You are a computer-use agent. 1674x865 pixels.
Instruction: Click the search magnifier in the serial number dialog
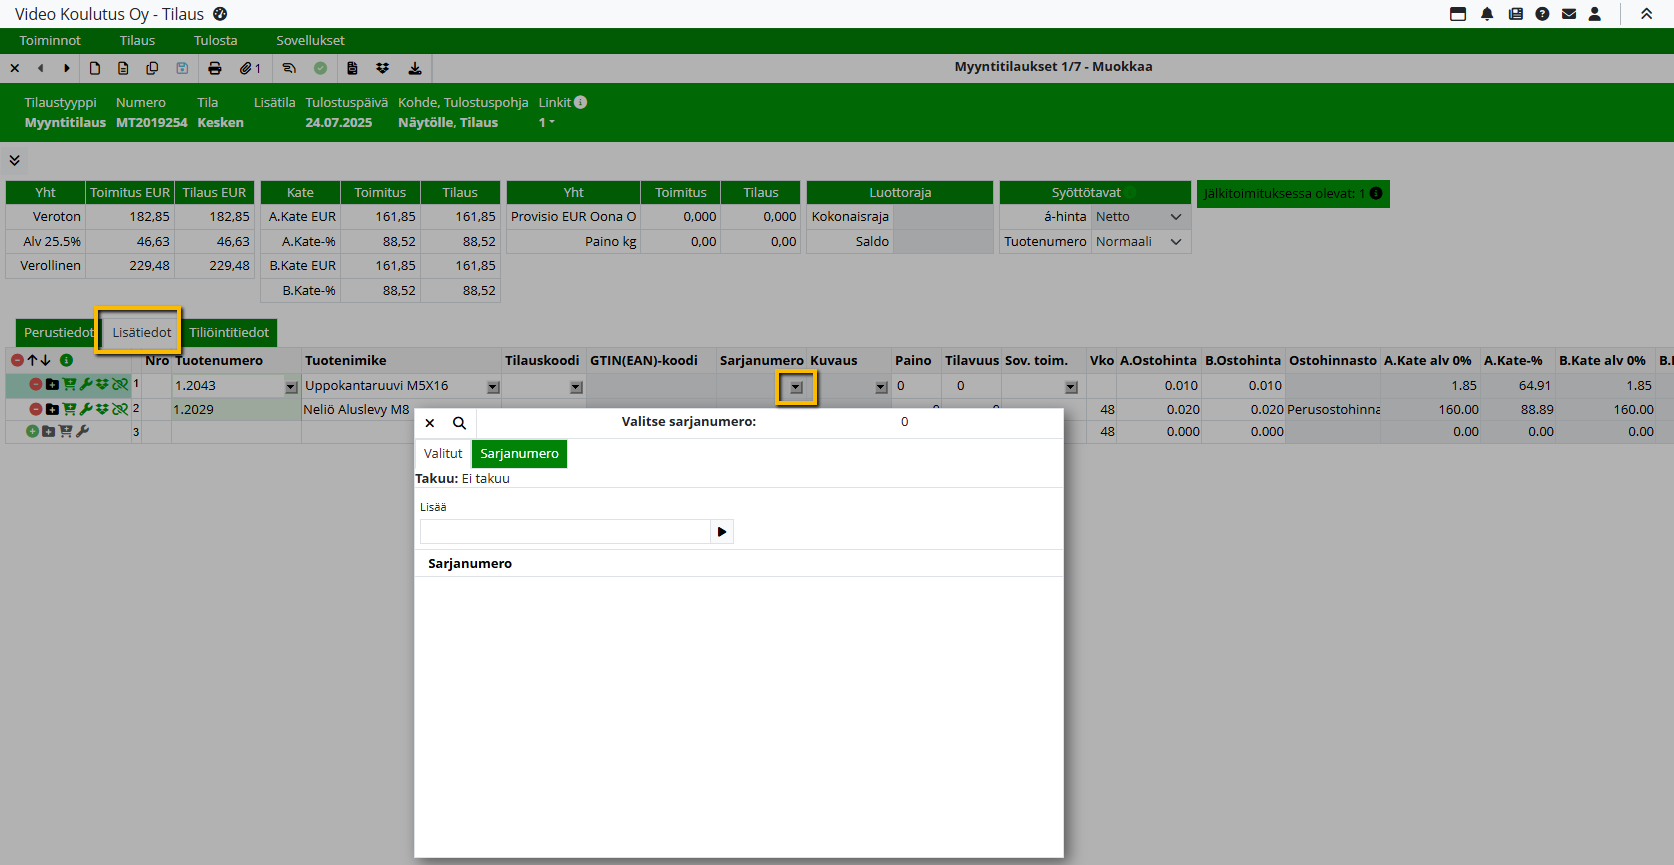(x=459, y=423)
